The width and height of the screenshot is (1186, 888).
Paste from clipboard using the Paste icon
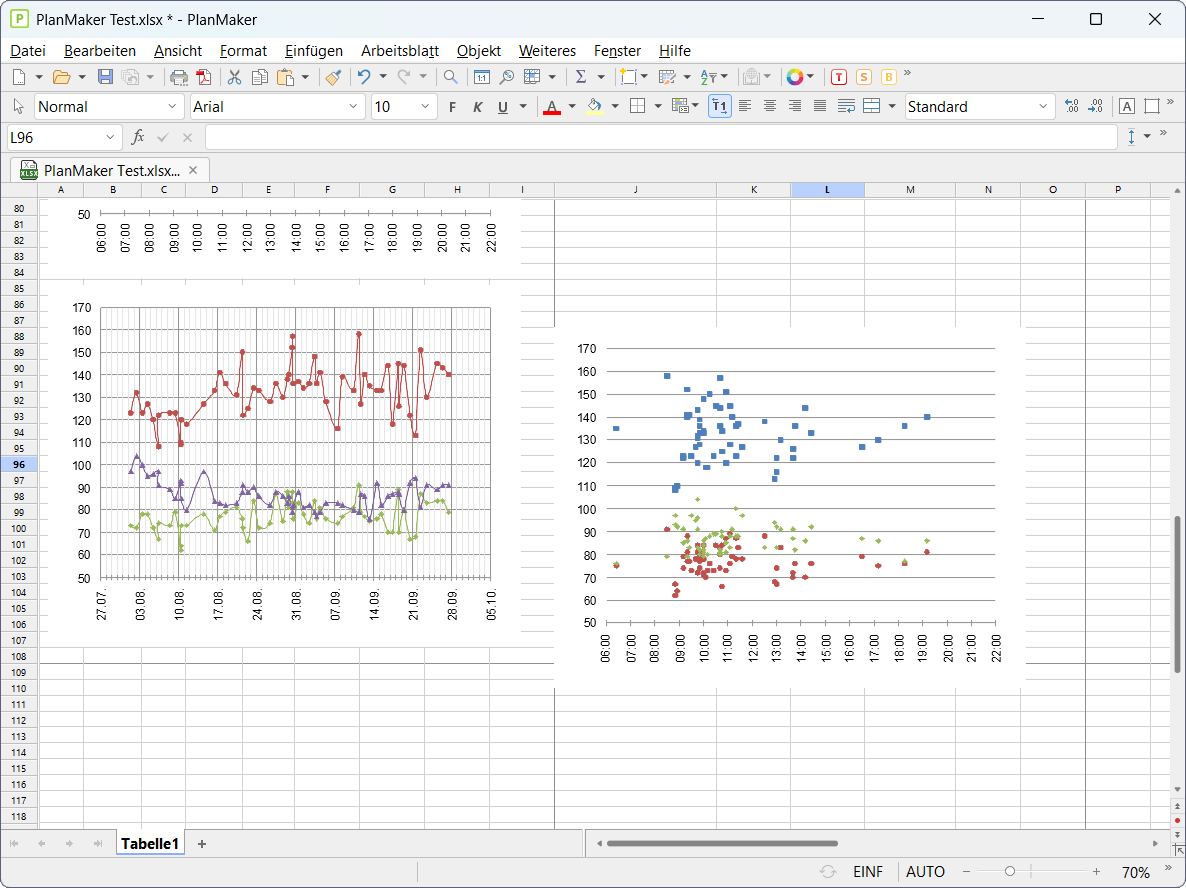coord(285,76)
